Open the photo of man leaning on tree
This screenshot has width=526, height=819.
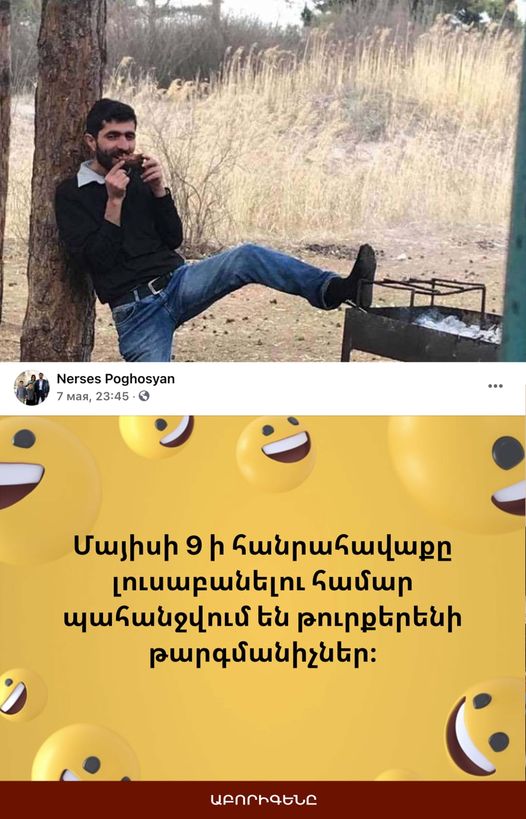tap(263, 181)
